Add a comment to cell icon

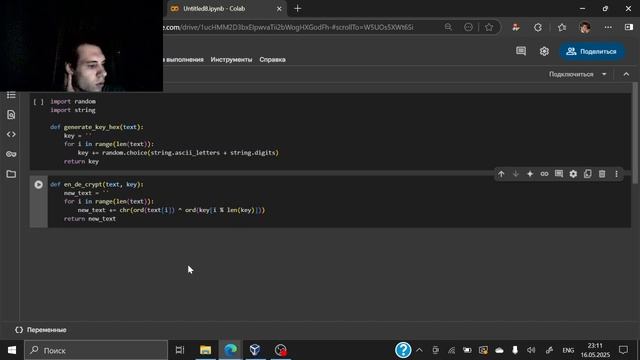coord(559,174)
